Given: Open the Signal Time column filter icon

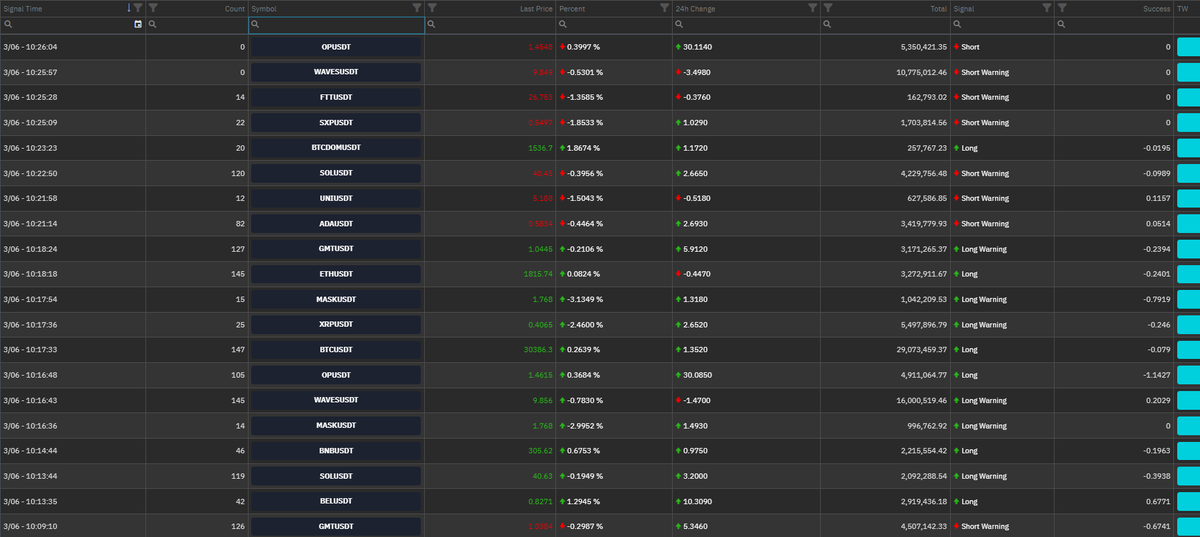Looking at the screenshot, I should coord(138,8).
